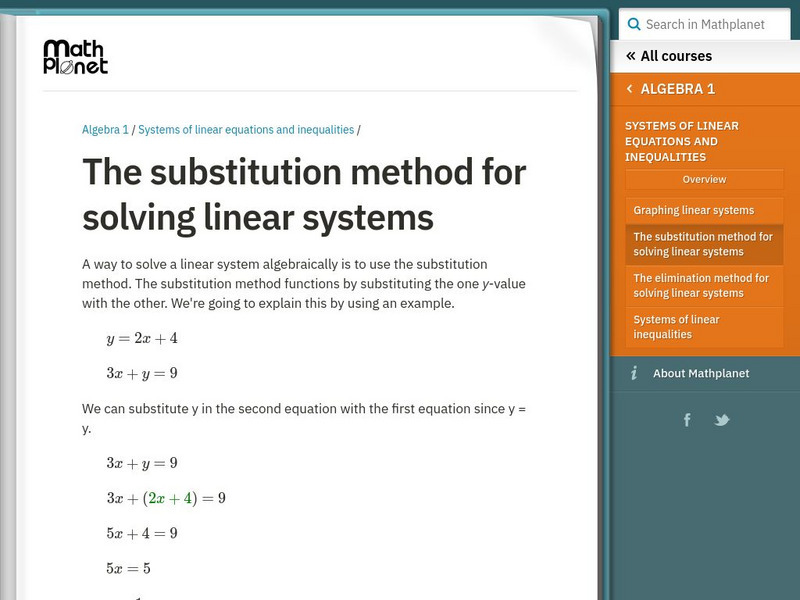The image size is (800, 600).
Task: Click the back chevron beside Algebra 1
Action: pos(630,89)
